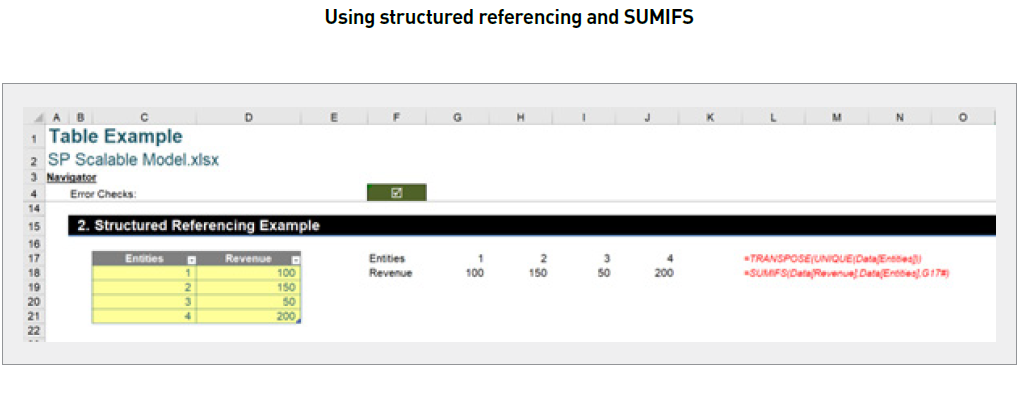The image size is (1018, 399).
Task: Click the SP Scalable Model.xlsx cell
Action: click(x=133, y=160)
